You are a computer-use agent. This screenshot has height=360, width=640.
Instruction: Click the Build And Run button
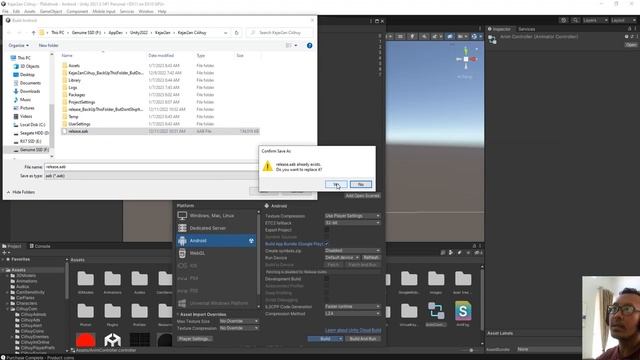click(x=363, y=339)
